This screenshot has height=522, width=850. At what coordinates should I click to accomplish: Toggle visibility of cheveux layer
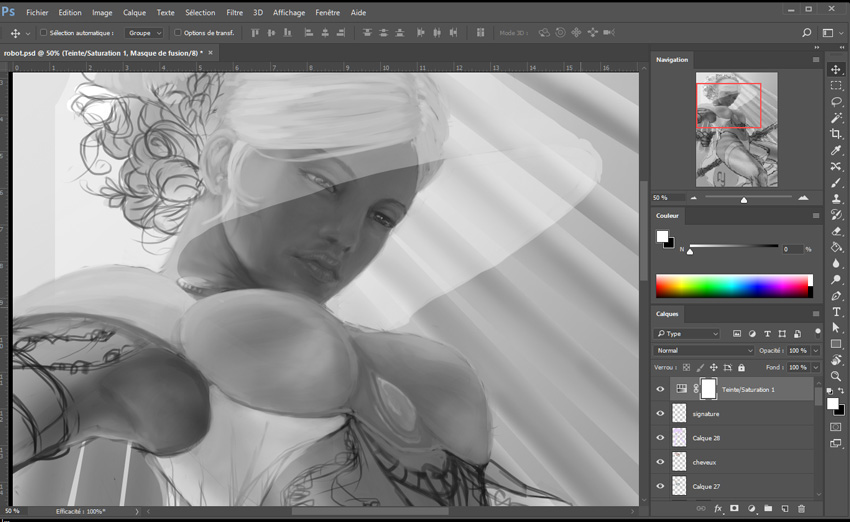coord(660,462)
